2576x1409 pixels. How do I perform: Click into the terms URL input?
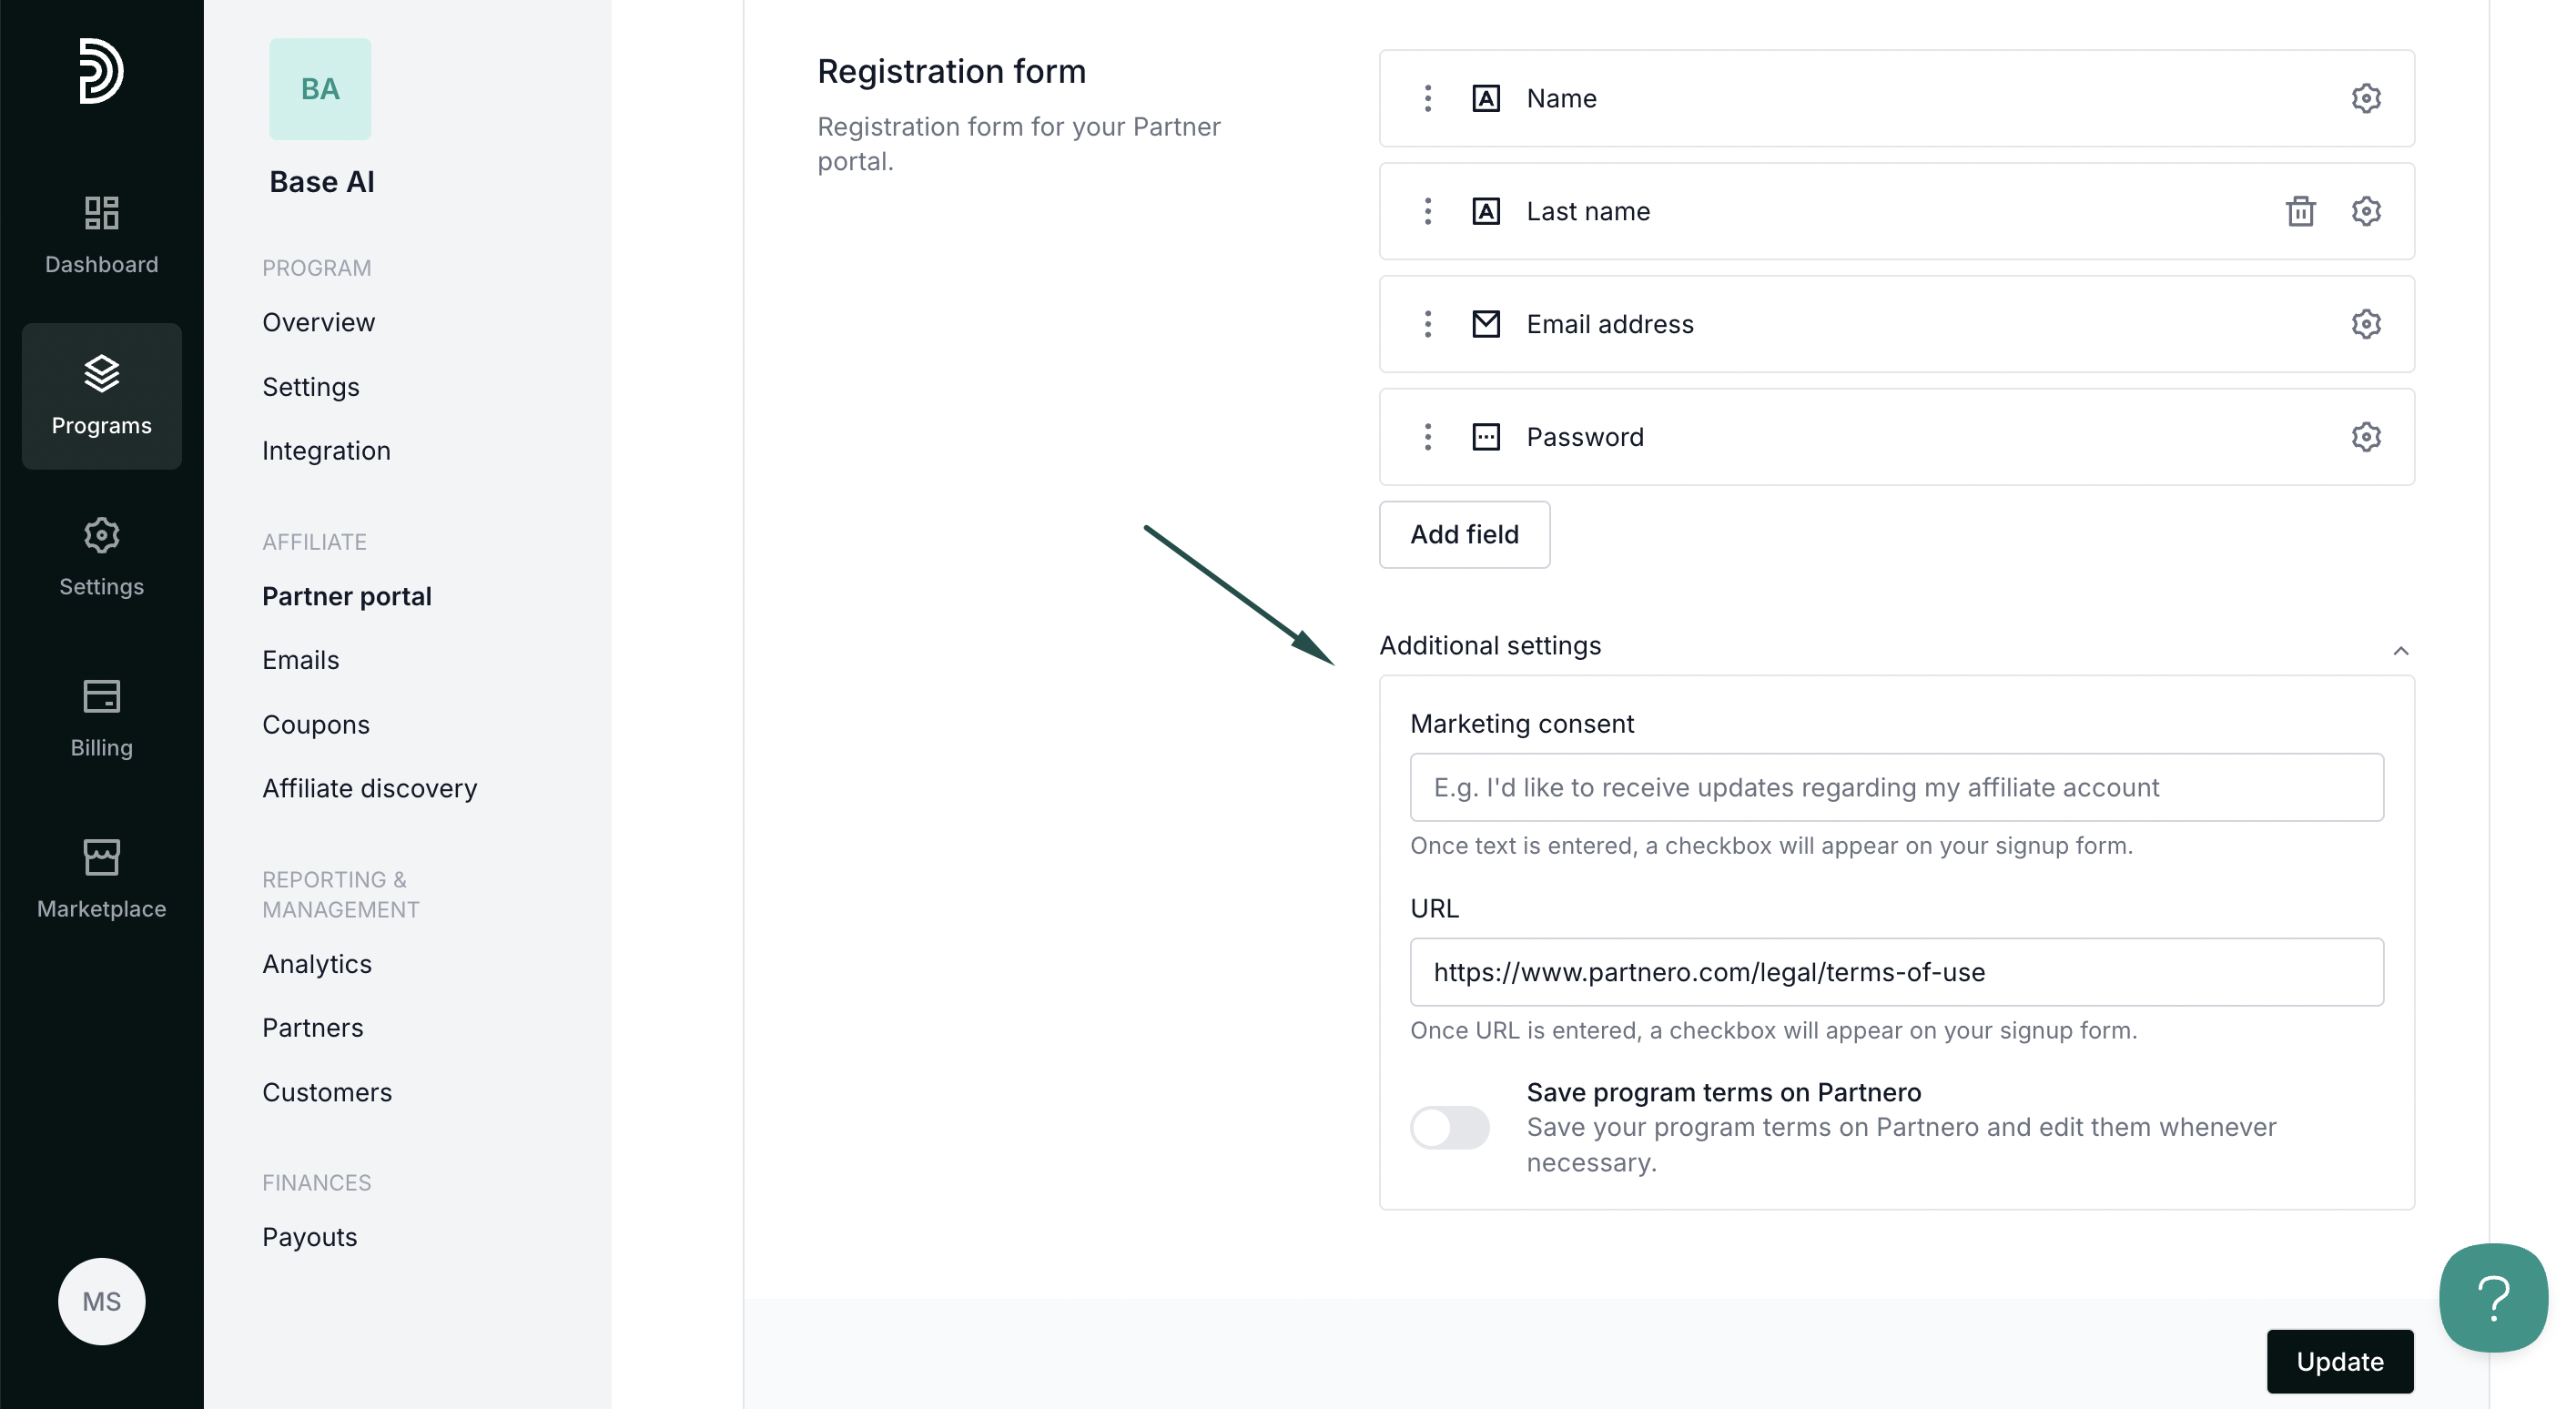(1896, 972)
